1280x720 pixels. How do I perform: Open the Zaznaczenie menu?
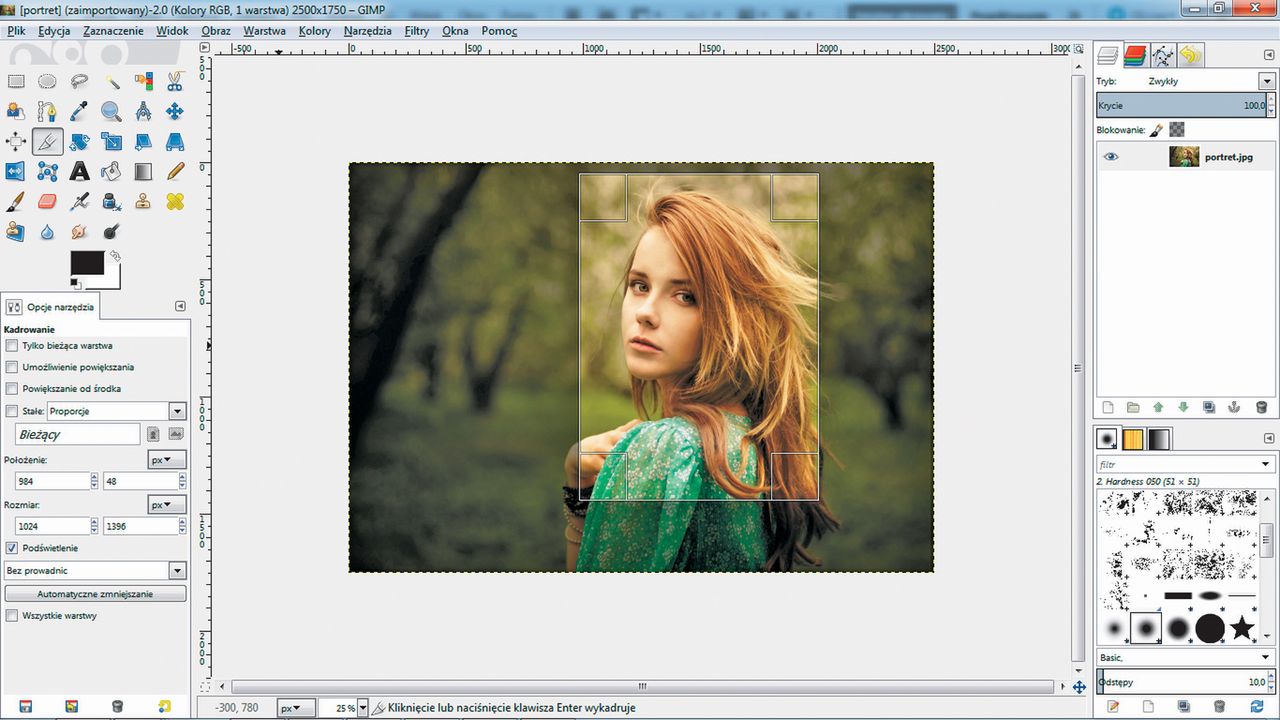pyautogui.click(x=113, y=31)
